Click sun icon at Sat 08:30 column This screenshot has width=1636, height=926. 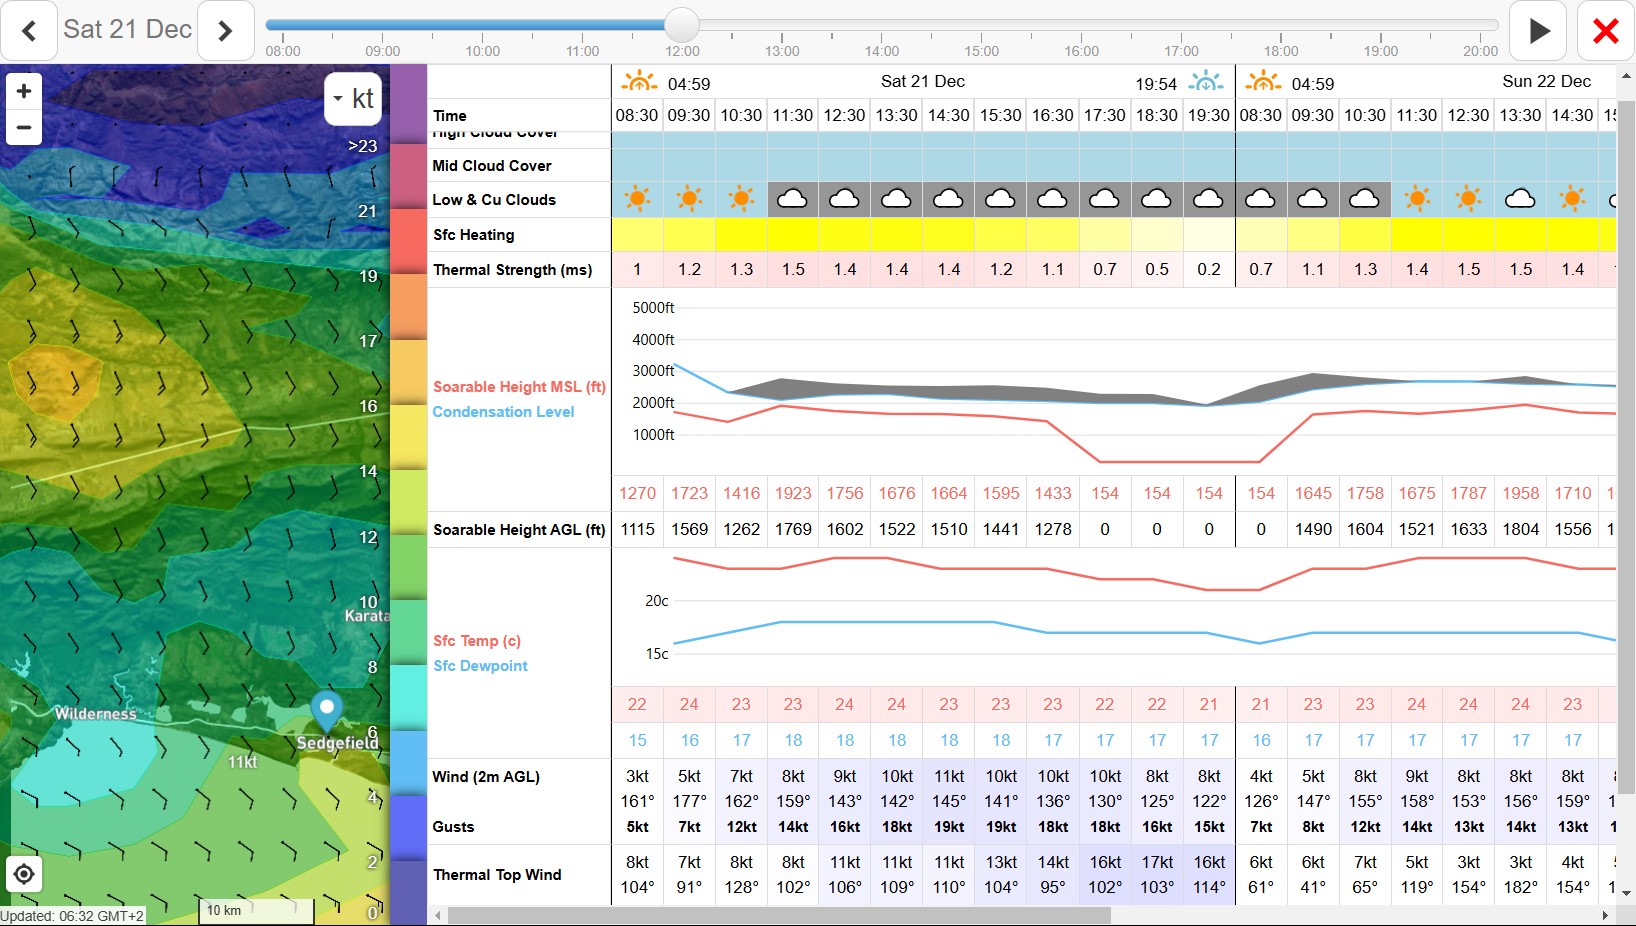coord(637,199)
